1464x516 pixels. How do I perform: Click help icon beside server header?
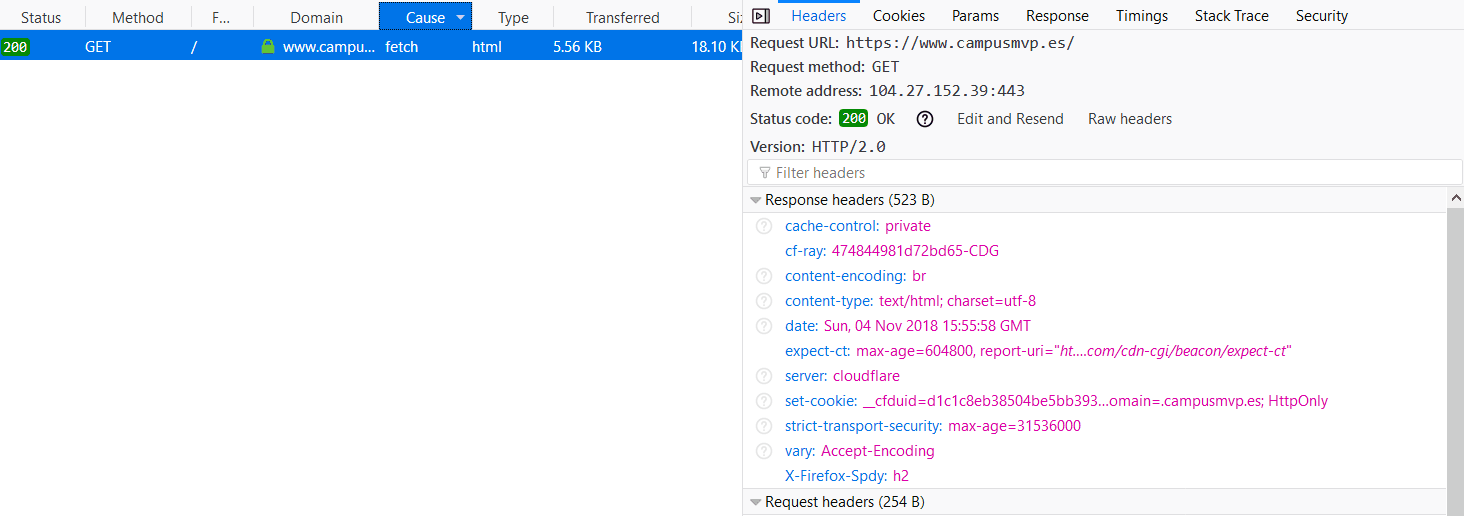764,376
